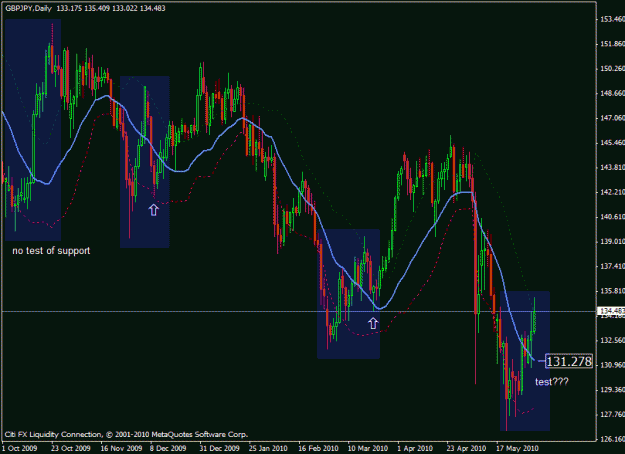Click the 129.360 price axis label

click(x=612, y=390)
